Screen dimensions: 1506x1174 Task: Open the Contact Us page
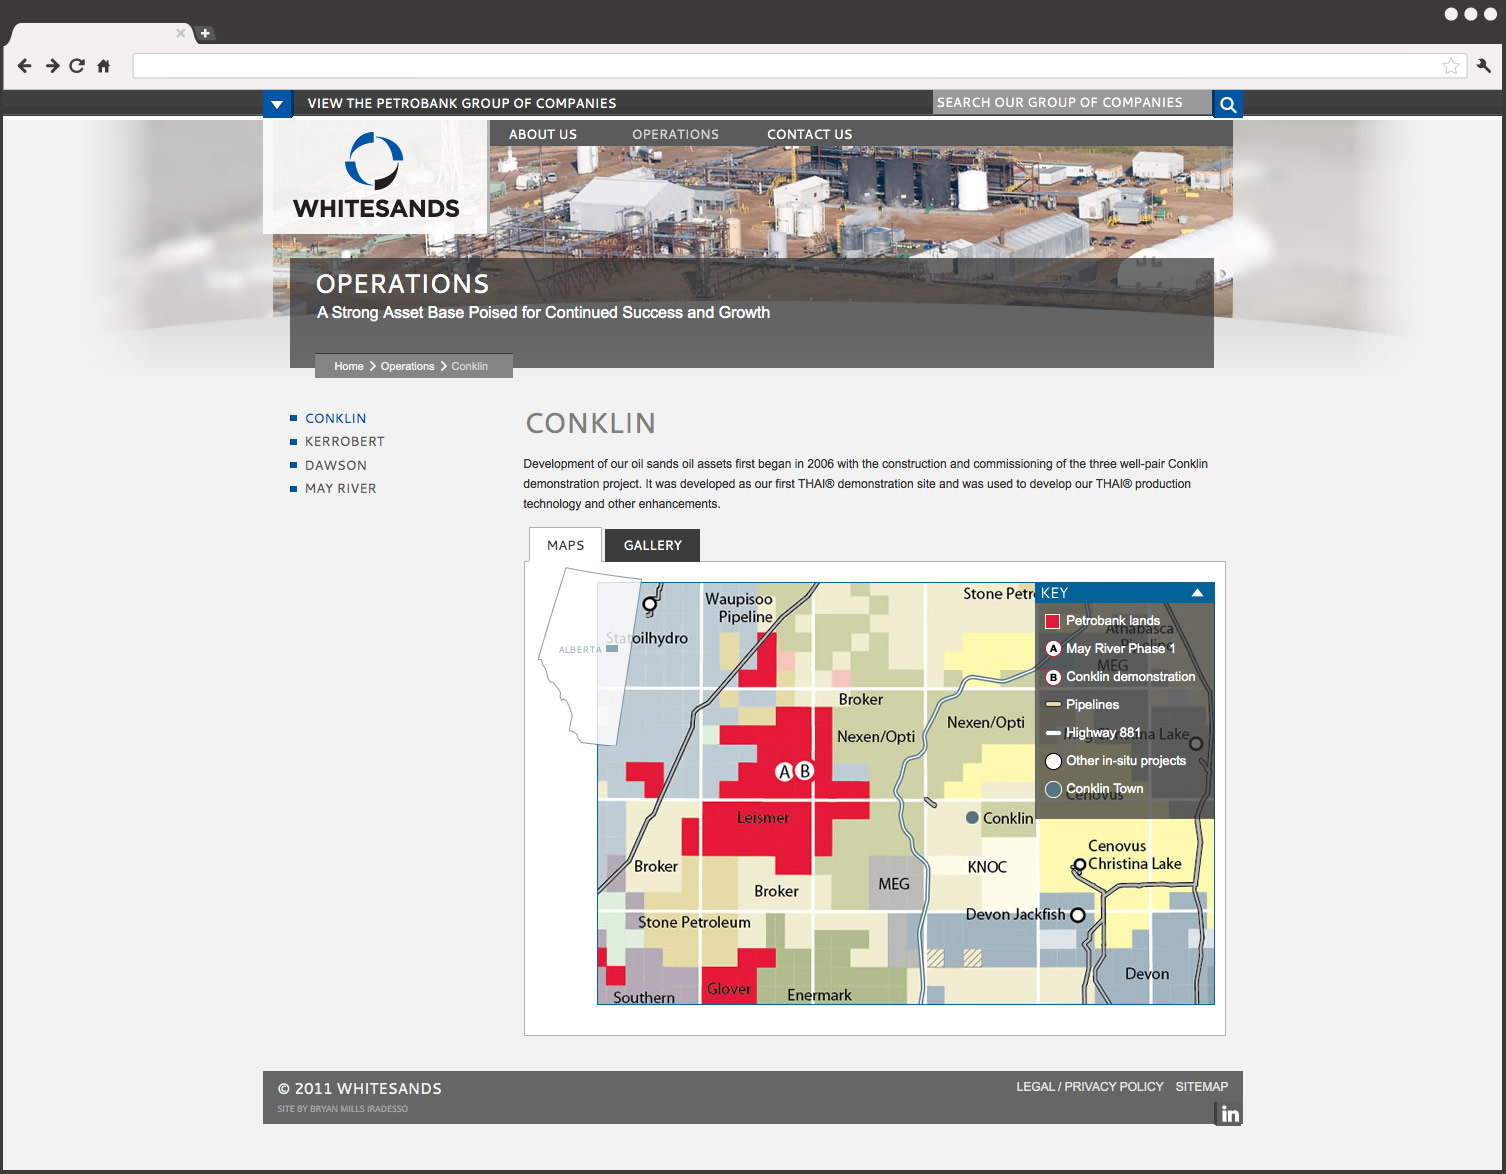click(809, 134)
